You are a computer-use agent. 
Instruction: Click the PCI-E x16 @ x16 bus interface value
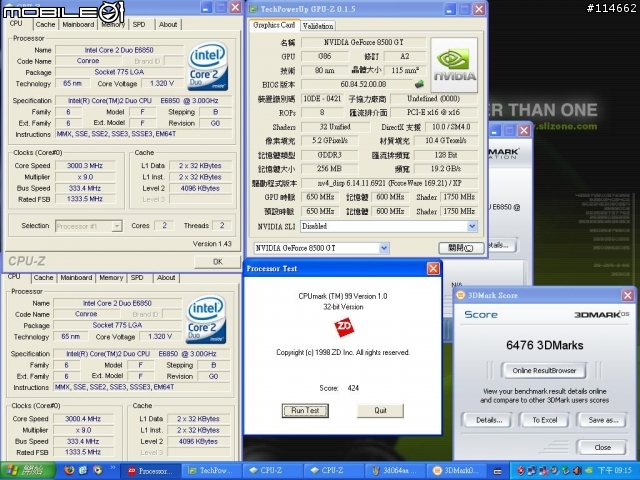(433, 112)
